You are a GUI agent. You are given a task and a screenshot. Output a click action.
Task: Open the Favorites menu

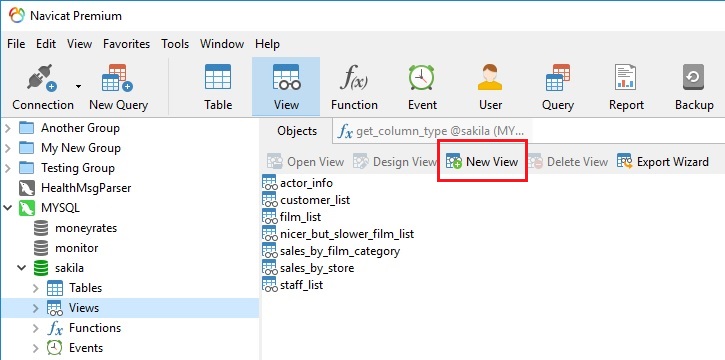126,44
